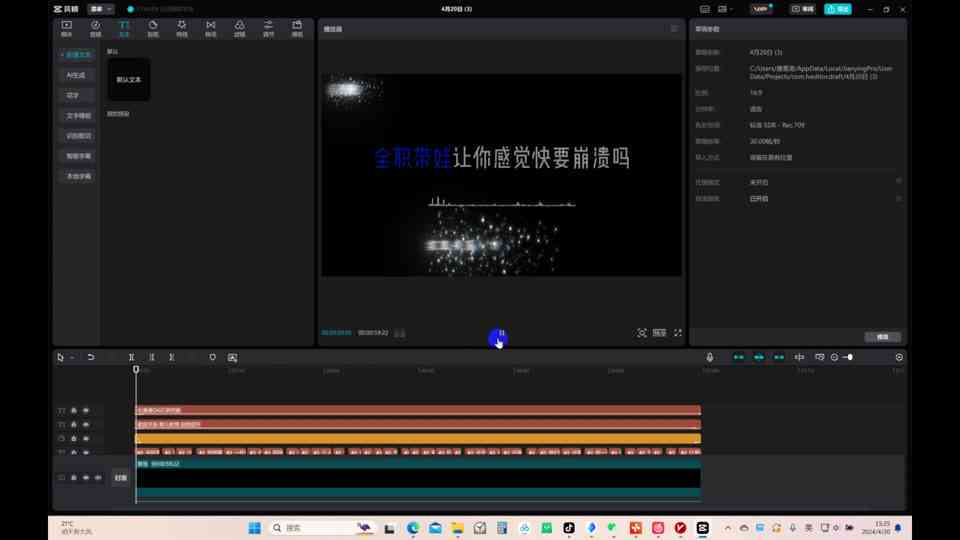
Task: Select 识别歌词 in the text sidebar
Action: click(x=77, y=136)
